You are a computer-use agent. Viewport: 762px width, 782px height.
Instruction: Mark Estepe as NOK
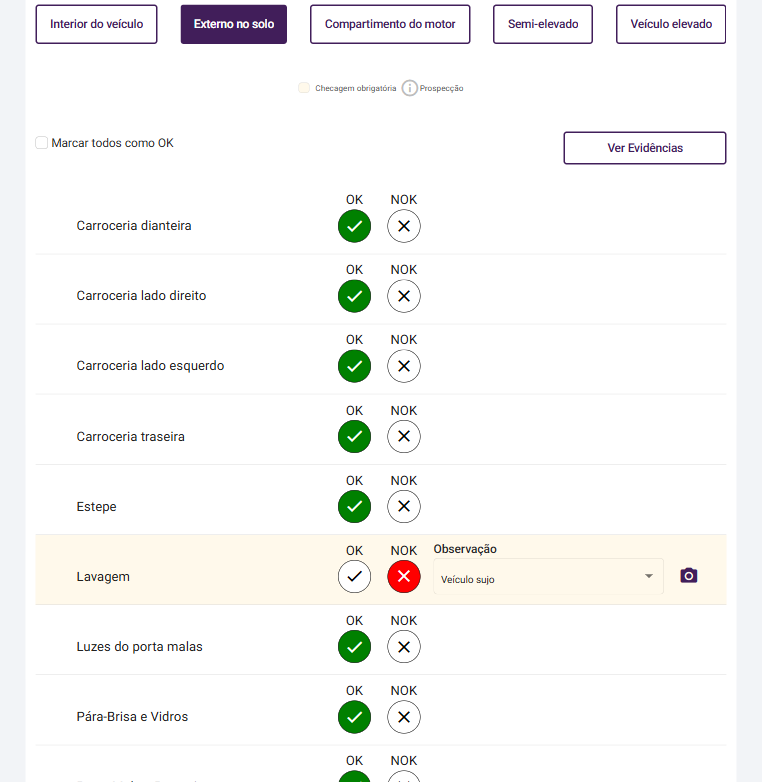[404, 507]
